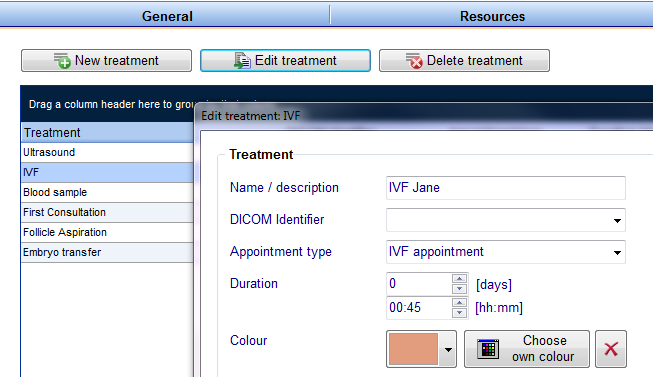This screenshot has height=377, width=653.
Task: Select the Ultrasound treatment row
Action: [107, 152]
